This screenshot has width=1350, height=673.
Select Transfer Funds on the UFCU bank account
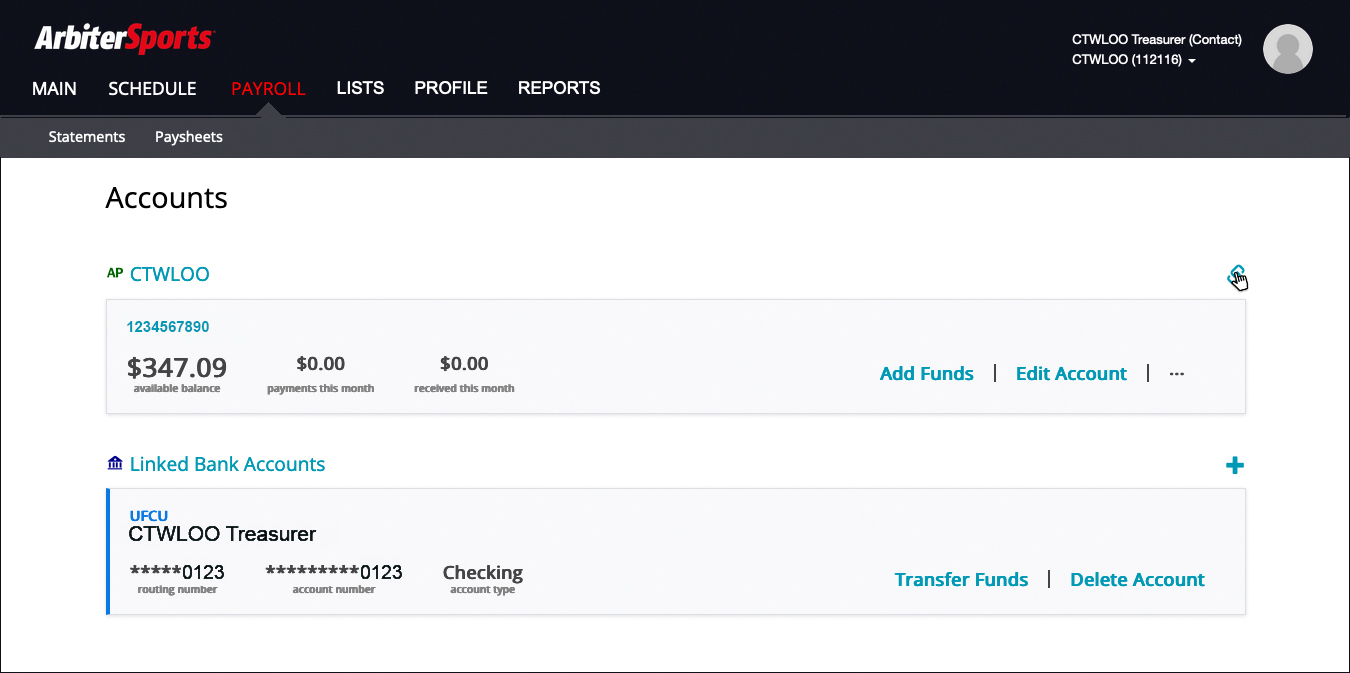click(961, 579)
